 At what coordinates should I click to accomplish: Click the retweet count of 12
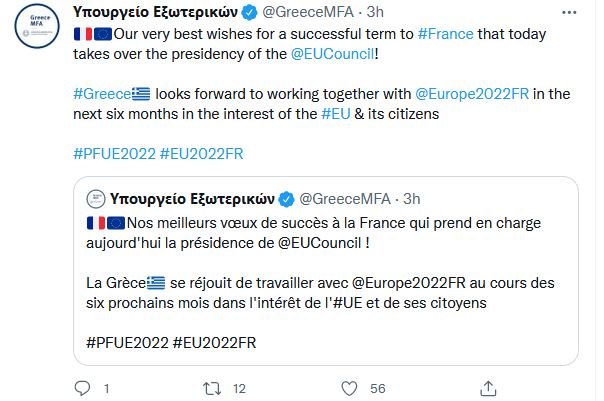(x=239, y=387)
